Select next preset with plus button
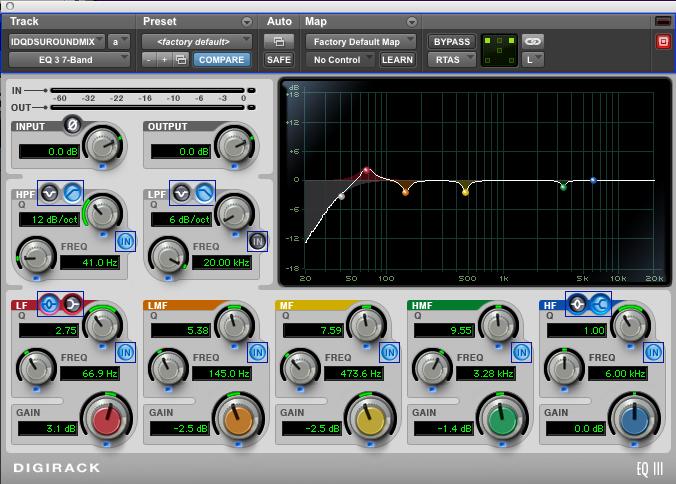The width and height of the screenshot is (676, 484). pos(165,59)
